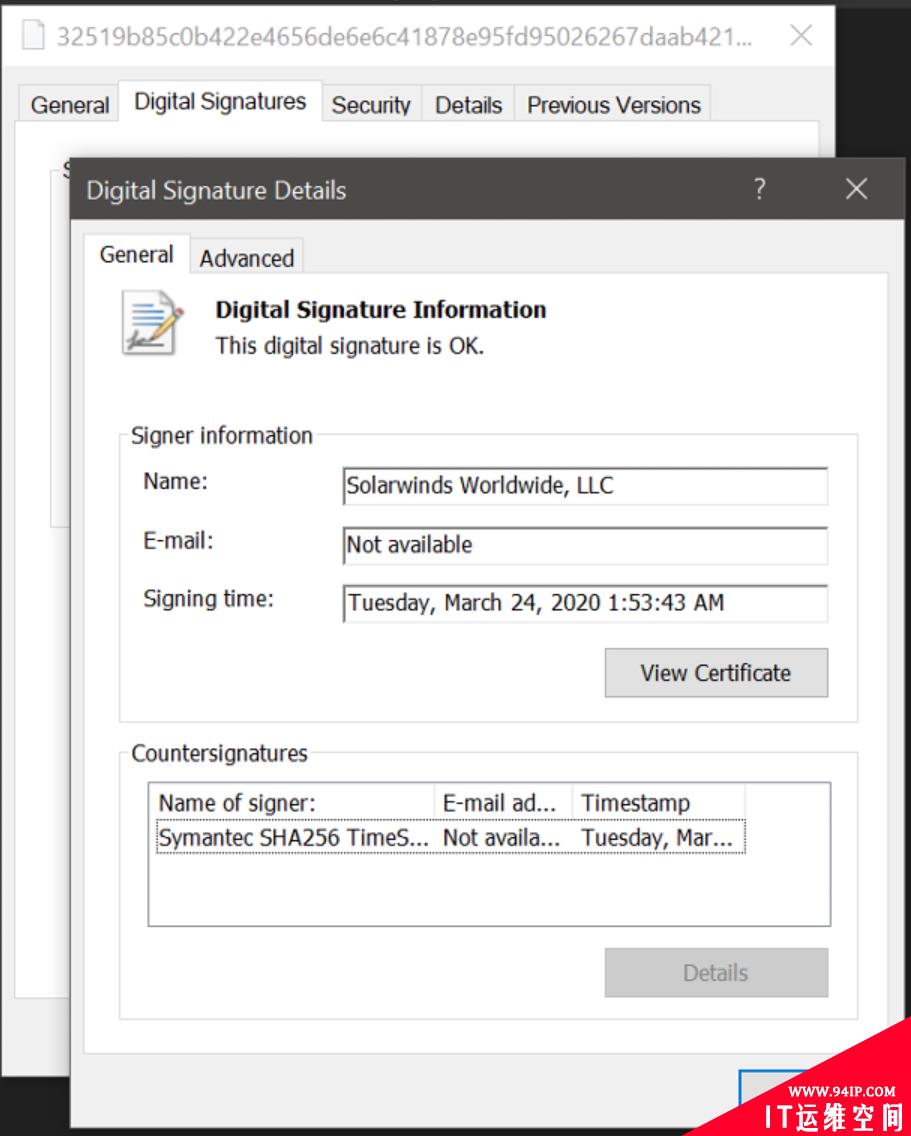Click the E-mail ad... column header

(x=504, y=803)
